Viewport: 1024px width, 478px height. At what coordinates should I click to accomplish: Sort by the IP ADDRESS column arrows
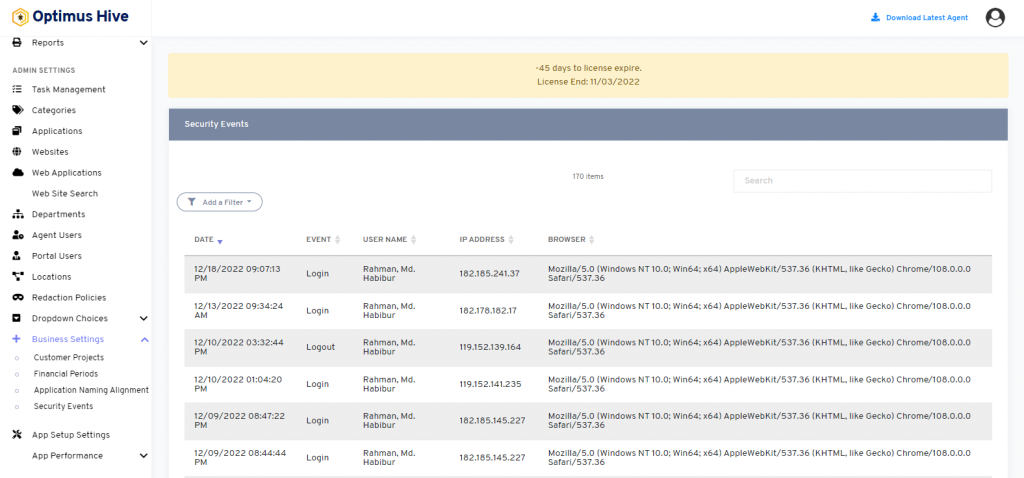511,240
